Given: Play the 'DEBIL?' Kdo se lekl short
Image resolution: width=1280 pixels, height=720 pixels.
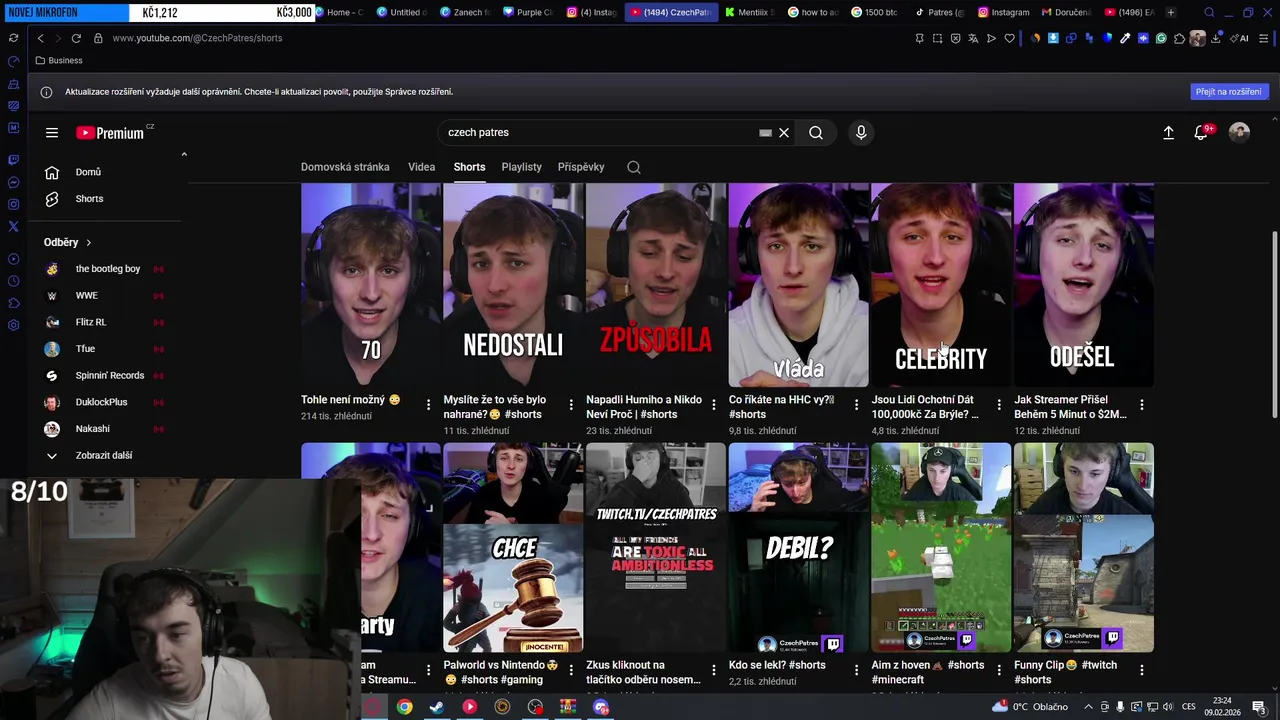Looking at the screenshot, I should tap(799, 548).
